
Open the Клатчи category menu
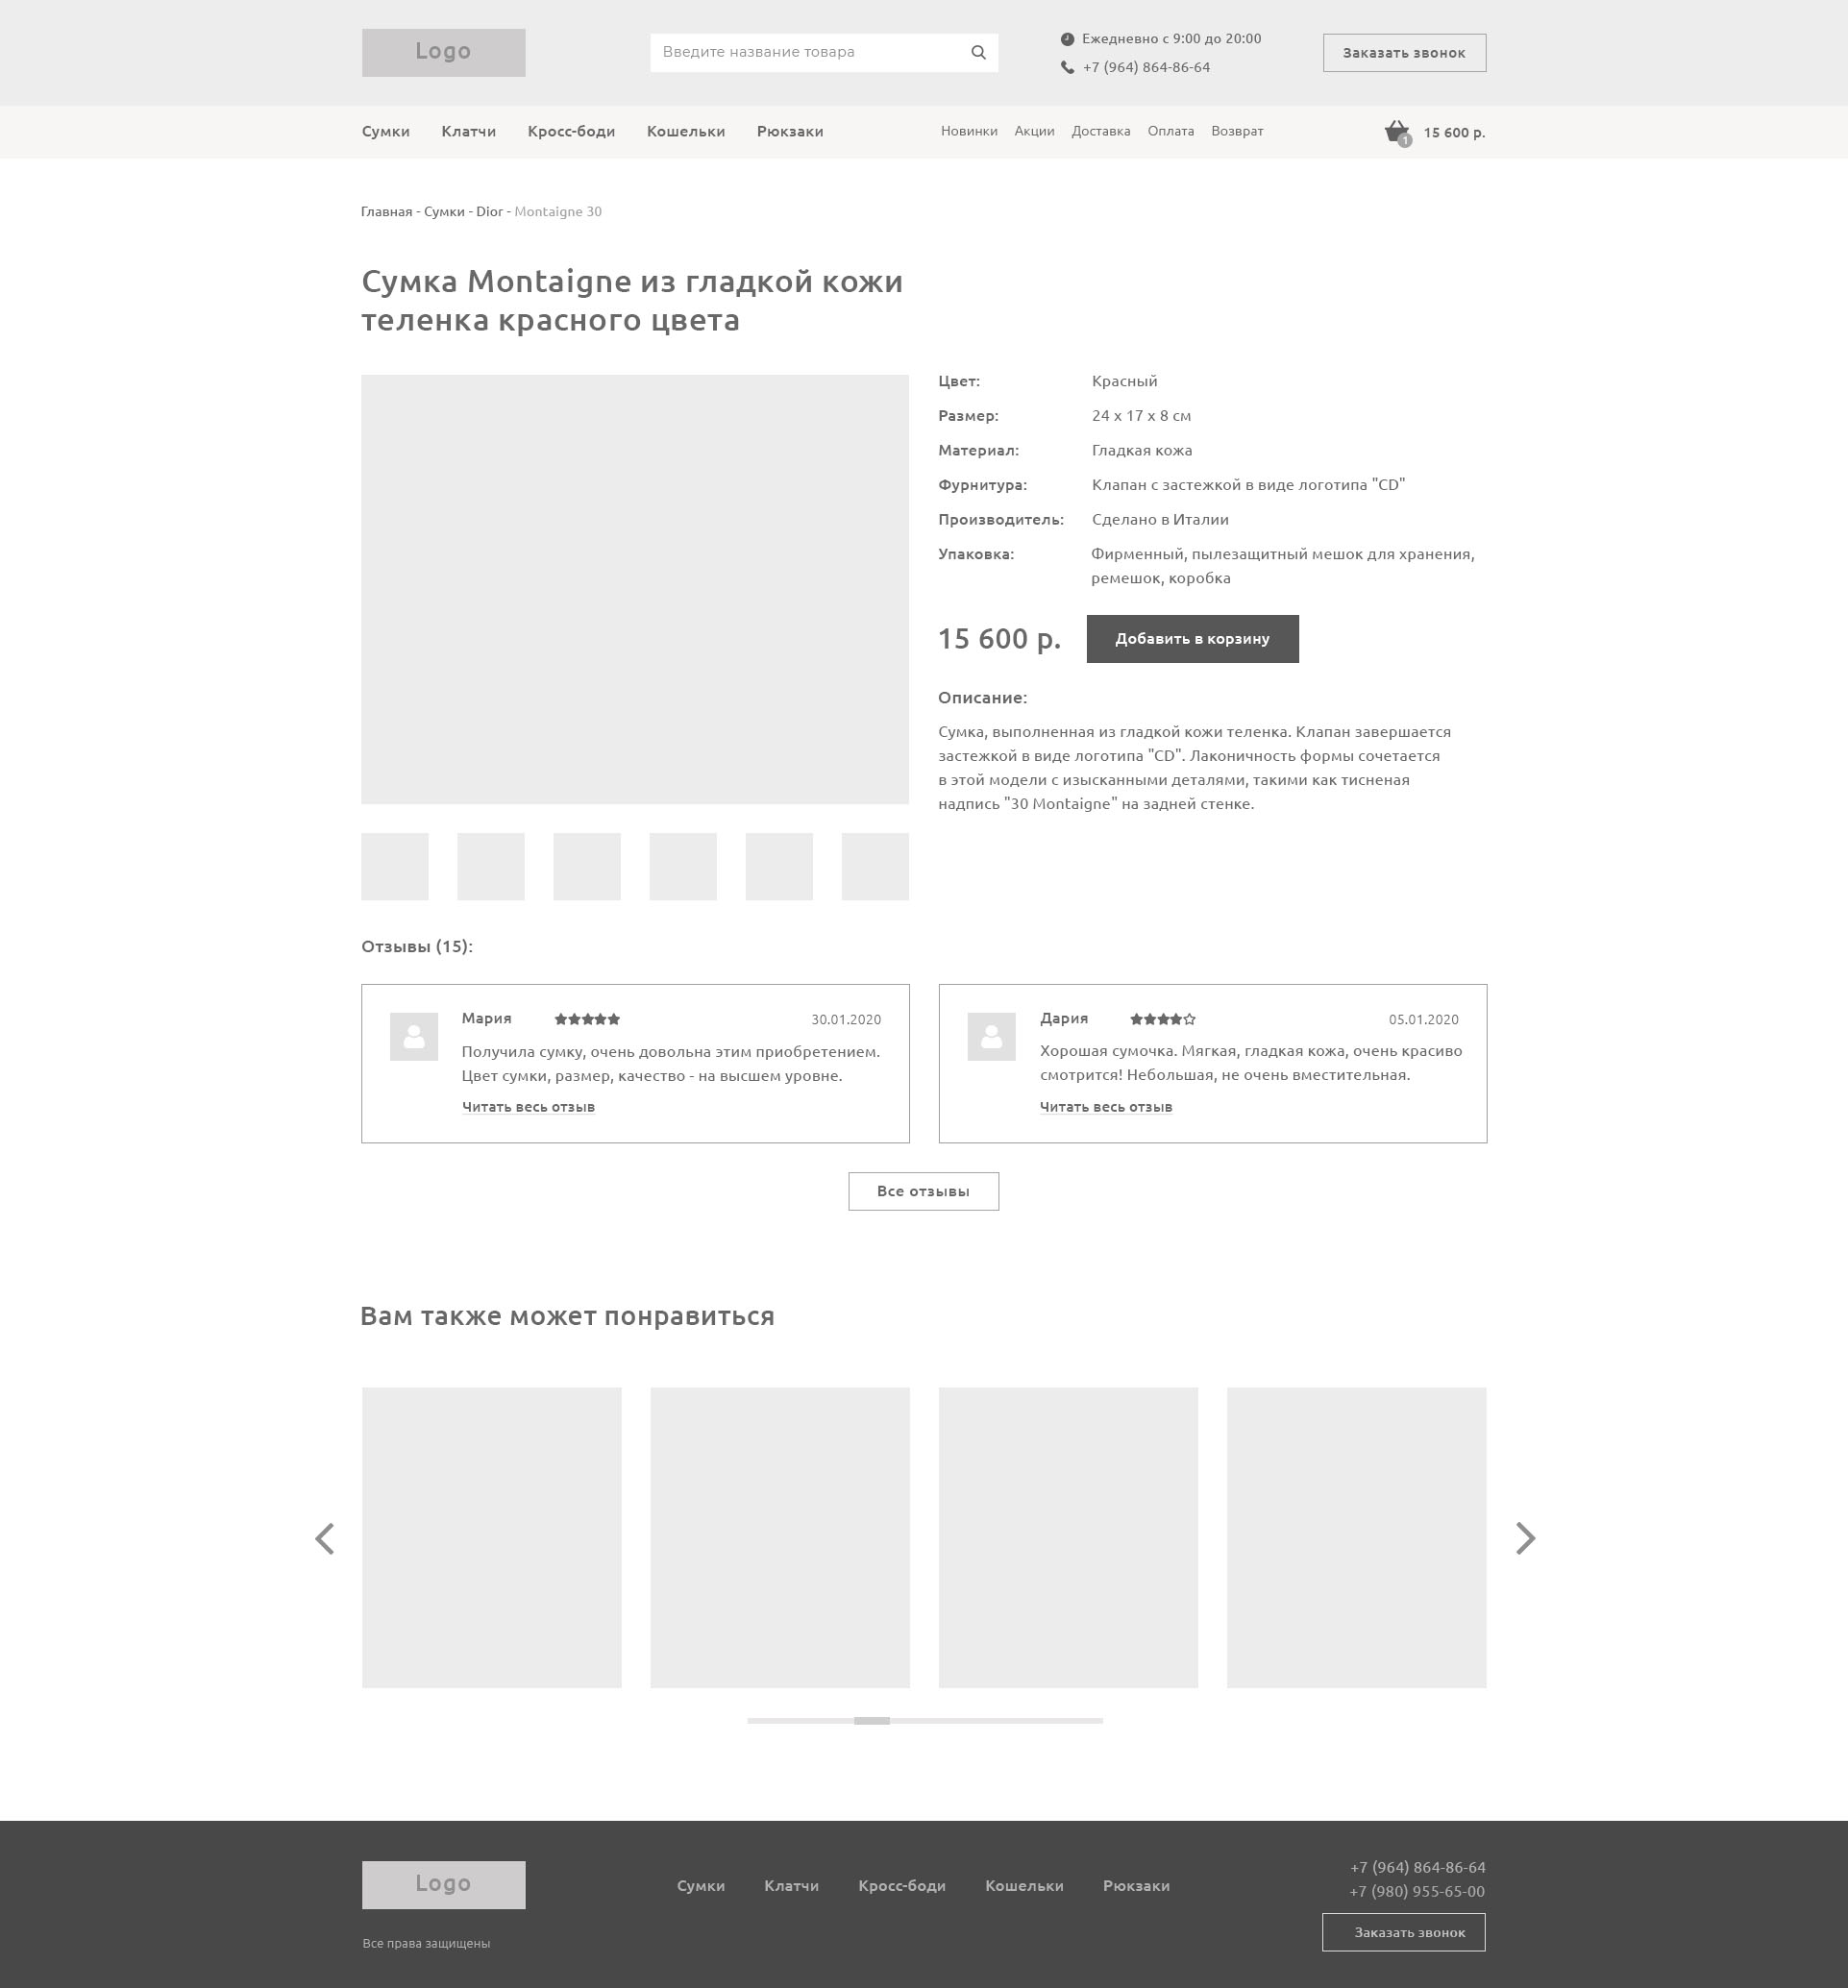(x=468, y=131)
